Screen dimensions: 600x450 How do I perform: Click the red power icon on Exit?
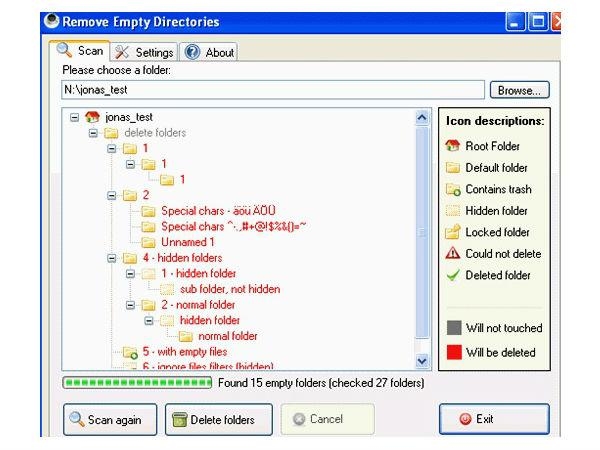(465, 419)
